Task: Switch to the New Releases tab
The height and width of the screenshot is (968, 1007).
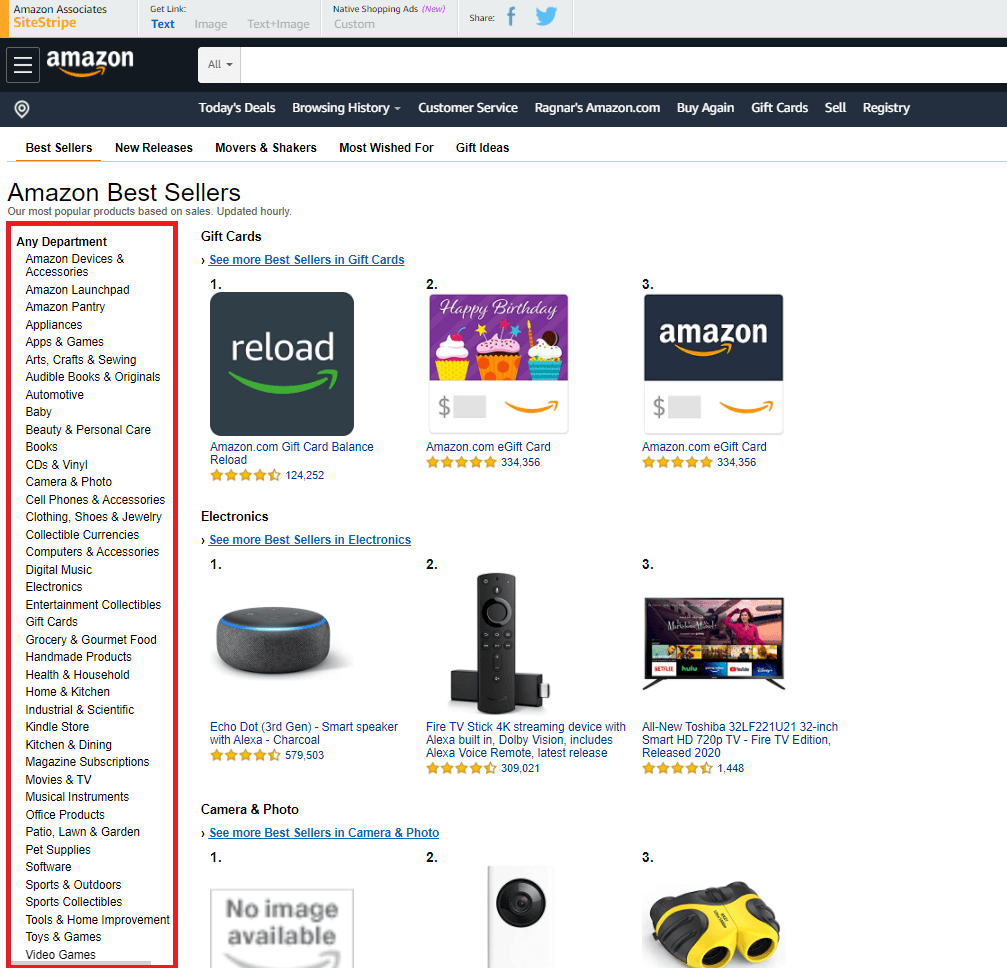Action: 153,148
